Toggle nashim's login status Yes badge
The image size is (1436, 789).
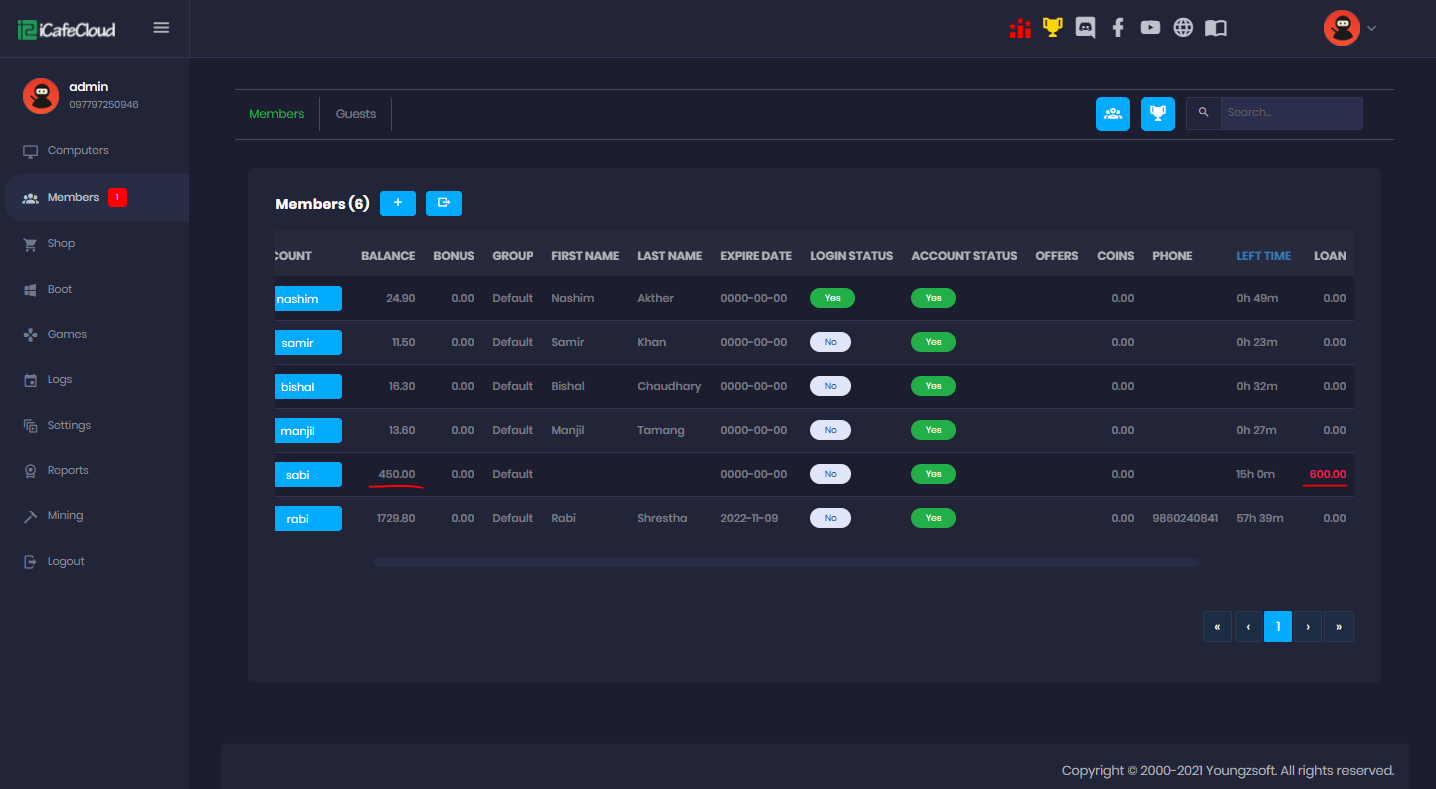[x=832, y=298]
